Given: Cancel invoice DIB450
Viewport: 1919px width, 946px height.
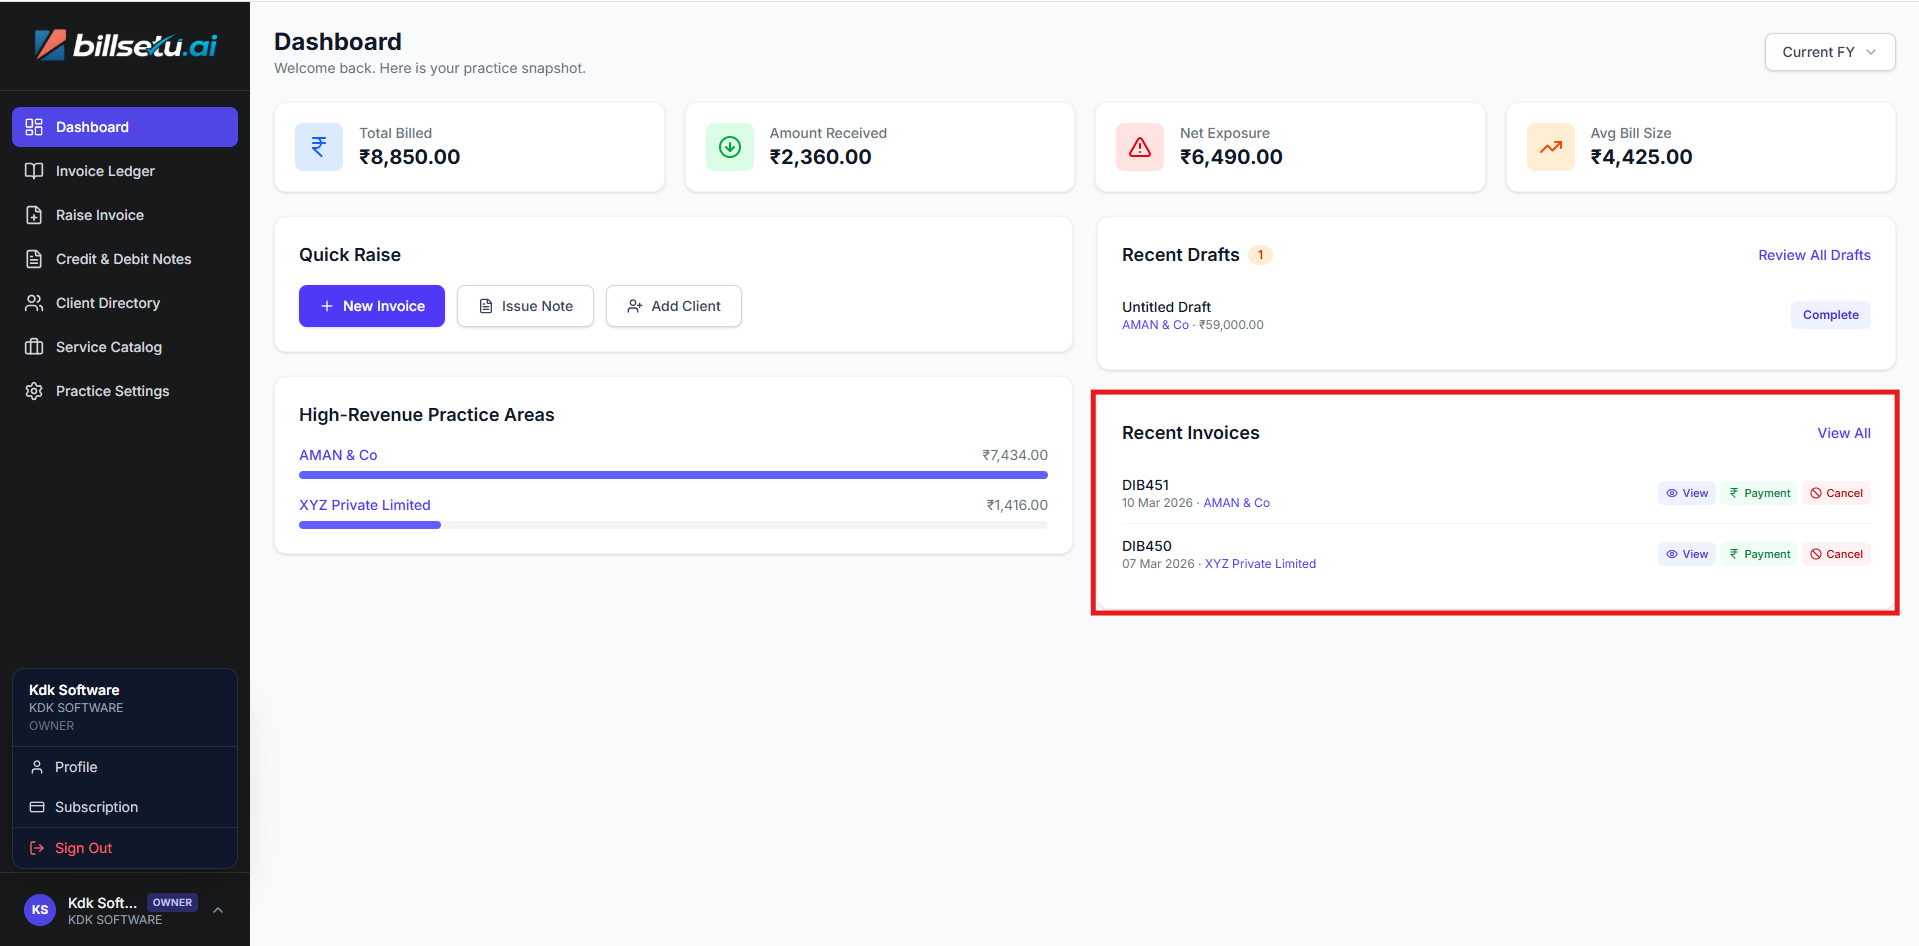Looking at the screenshot, I should (1836, 554).
